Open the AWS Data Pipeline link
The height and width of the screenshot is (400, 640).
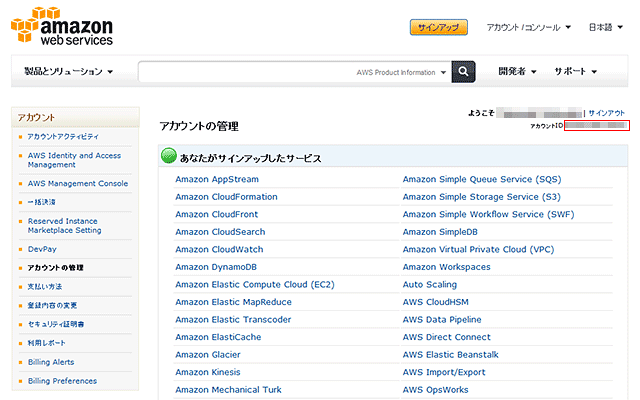pyautogui.click(x=442, y=320)
